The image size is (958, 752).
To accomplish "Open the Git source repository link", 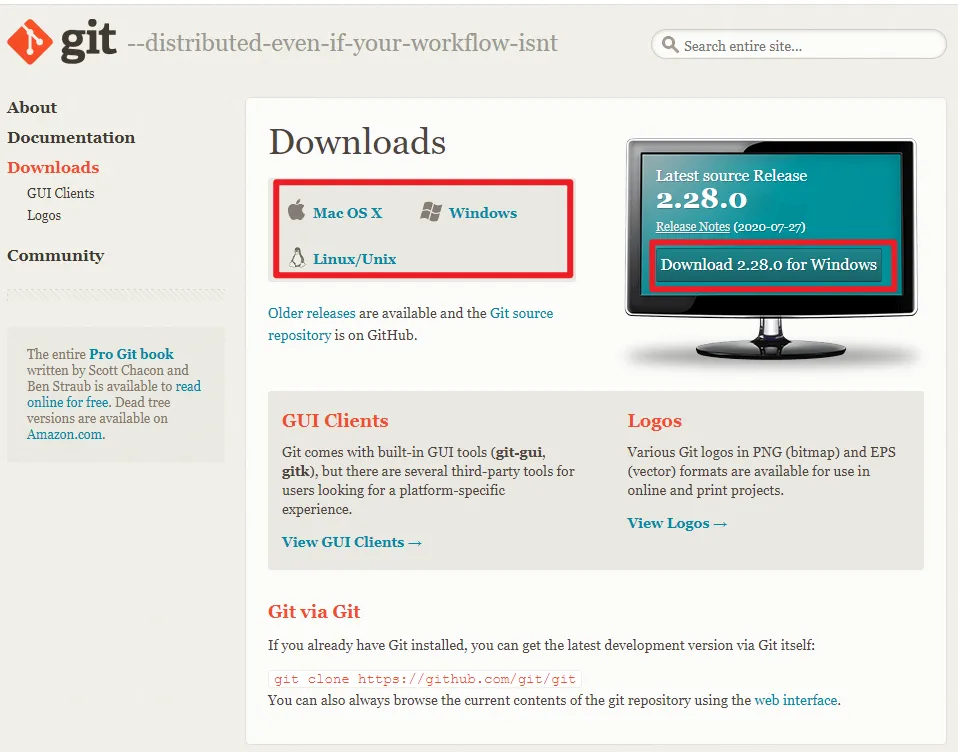I will 411,324.
